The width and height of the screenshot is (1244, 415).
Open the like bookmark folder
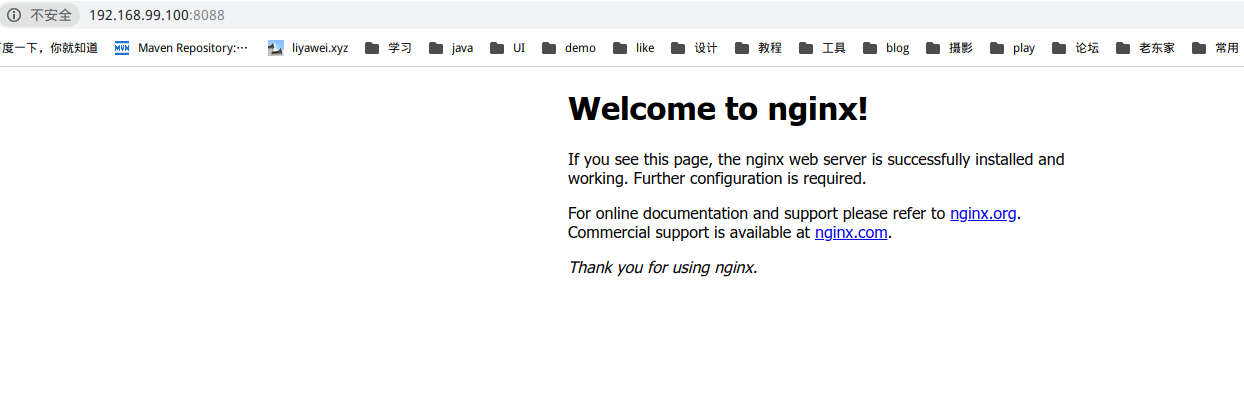coord(634,47)
